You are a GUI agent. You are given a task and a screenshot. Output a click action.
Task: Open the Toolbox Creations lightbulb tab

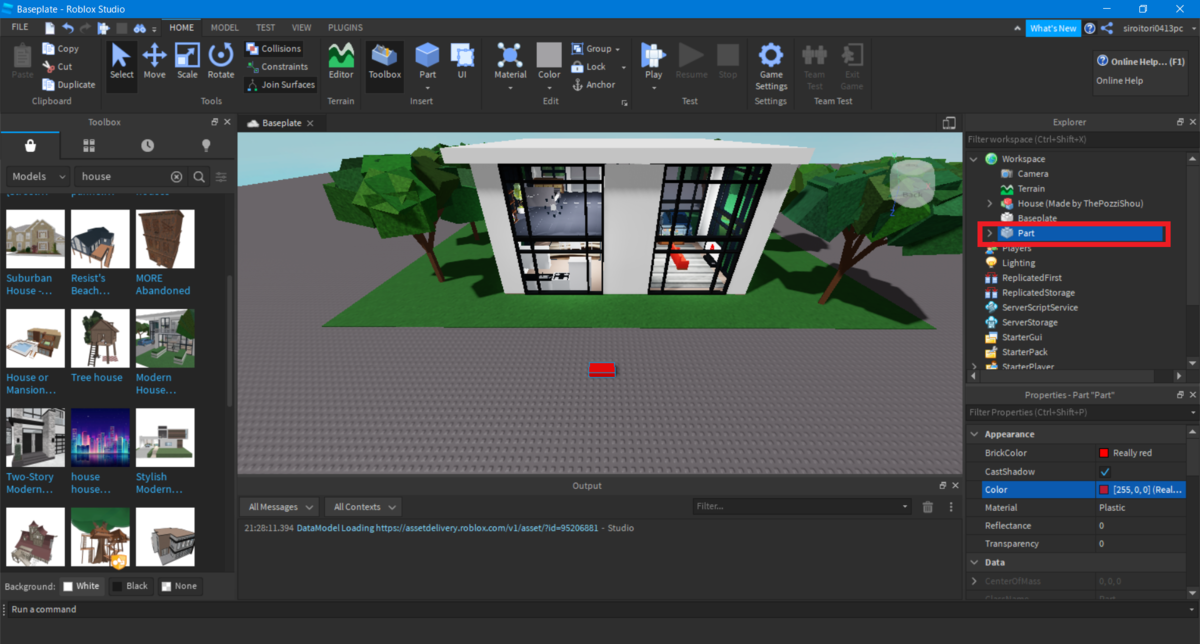[206, 146]
